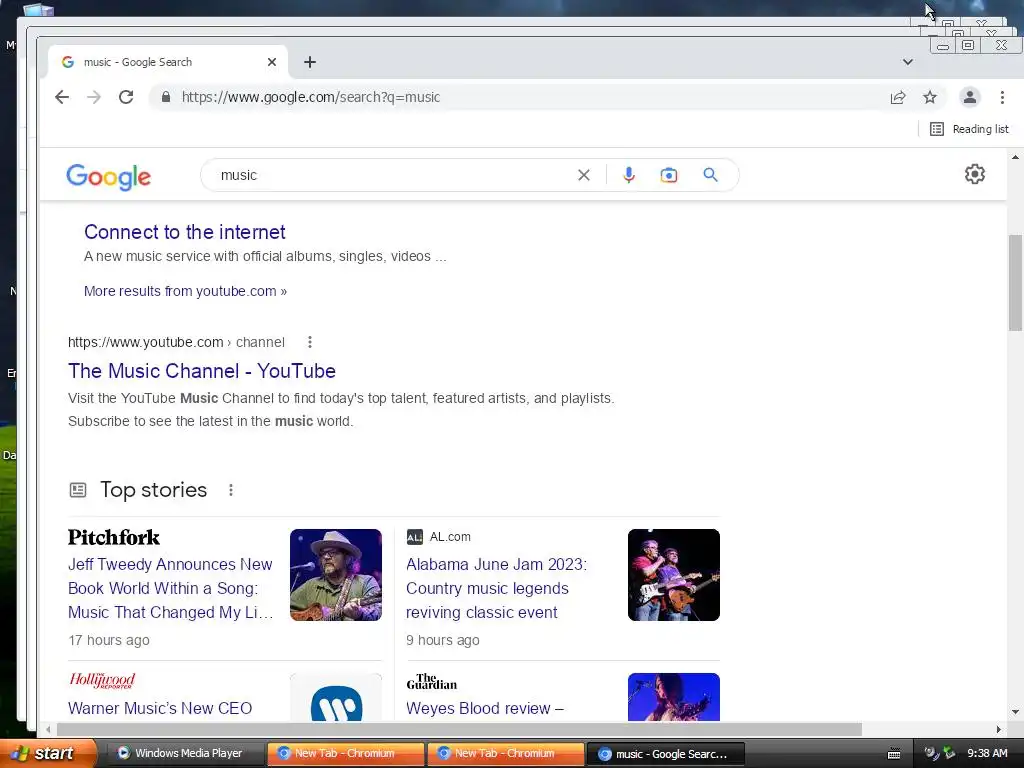Open More results from youtube.com link

click(x=185, y=291)
